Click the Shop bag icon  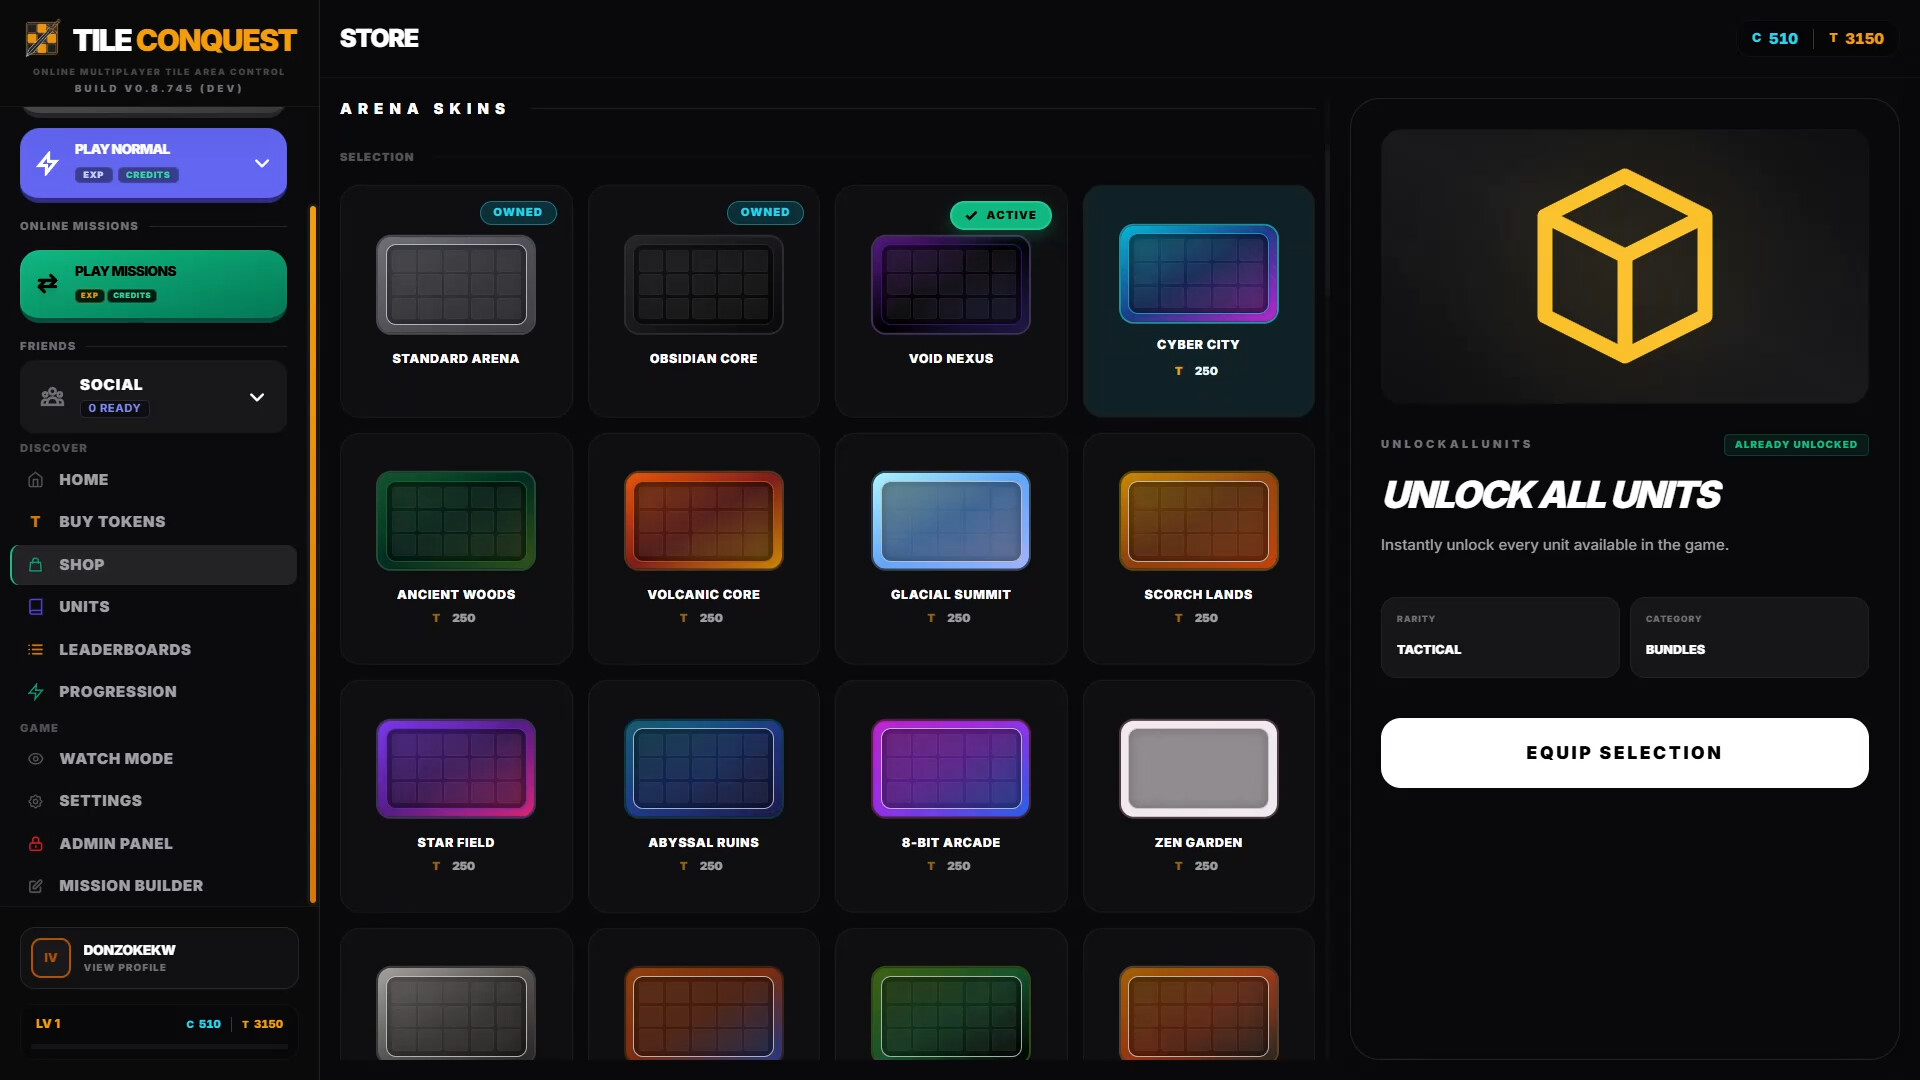tap(36, 565)
